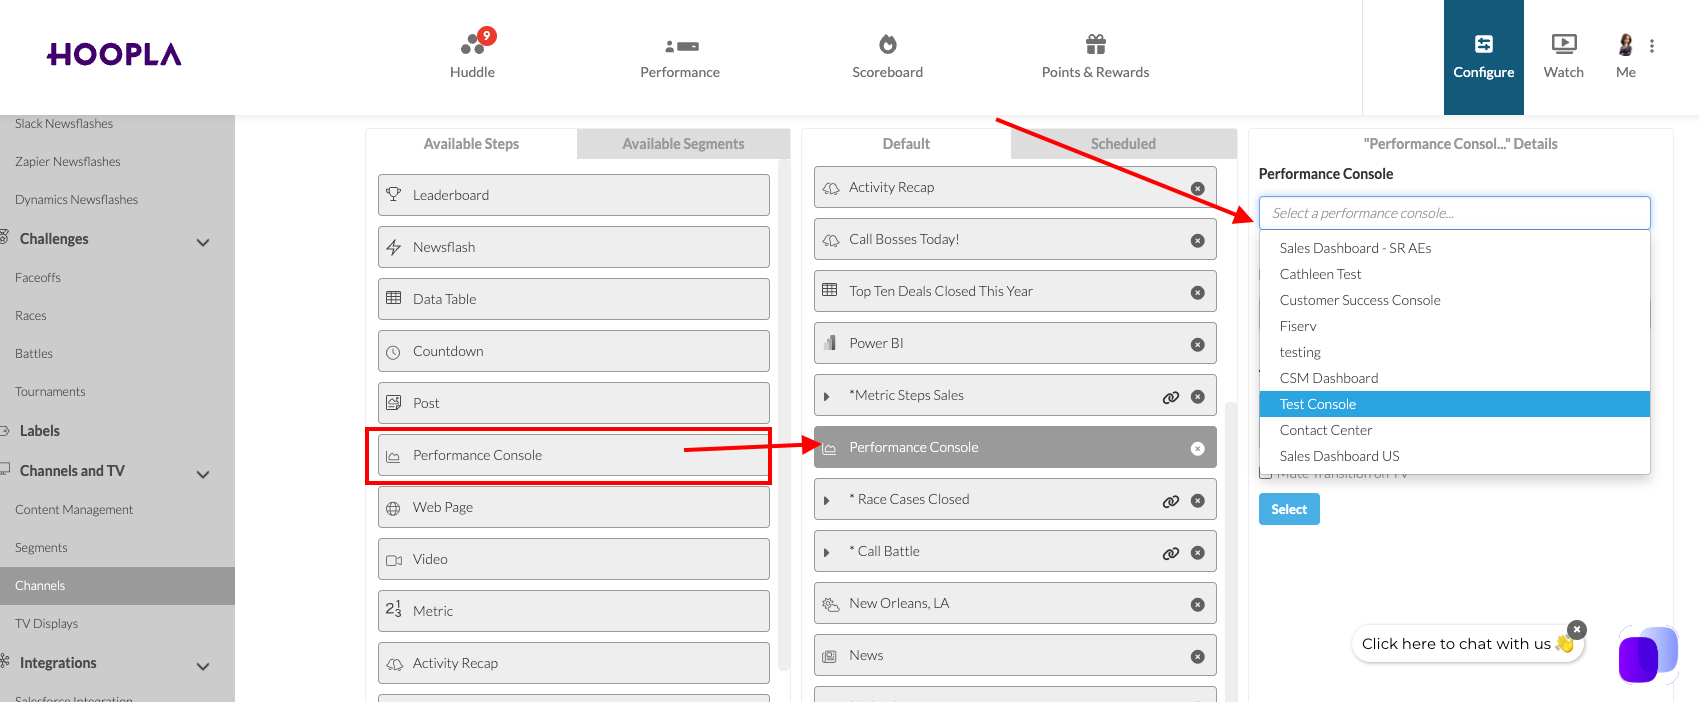Dismiss the chat prompt bubble
Image resolution: width=1699 pixels, height=702 pixels.
1577,629
